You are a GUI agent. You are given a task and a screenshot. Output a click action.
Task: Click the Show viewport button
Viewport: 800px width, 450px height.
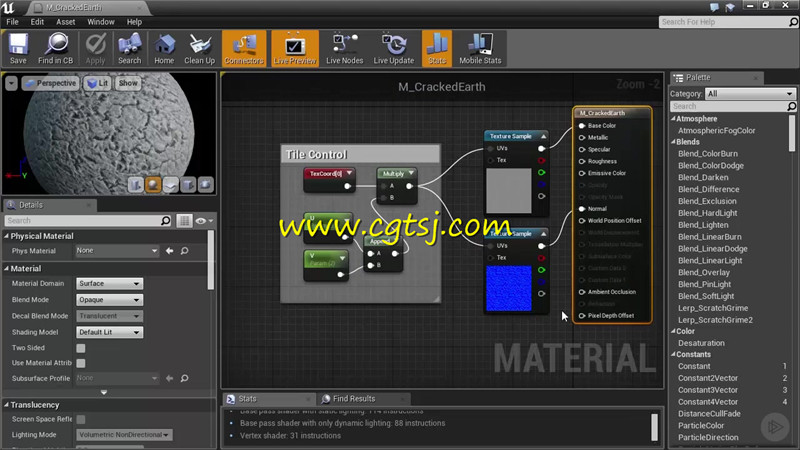click(x=128, y=83)
